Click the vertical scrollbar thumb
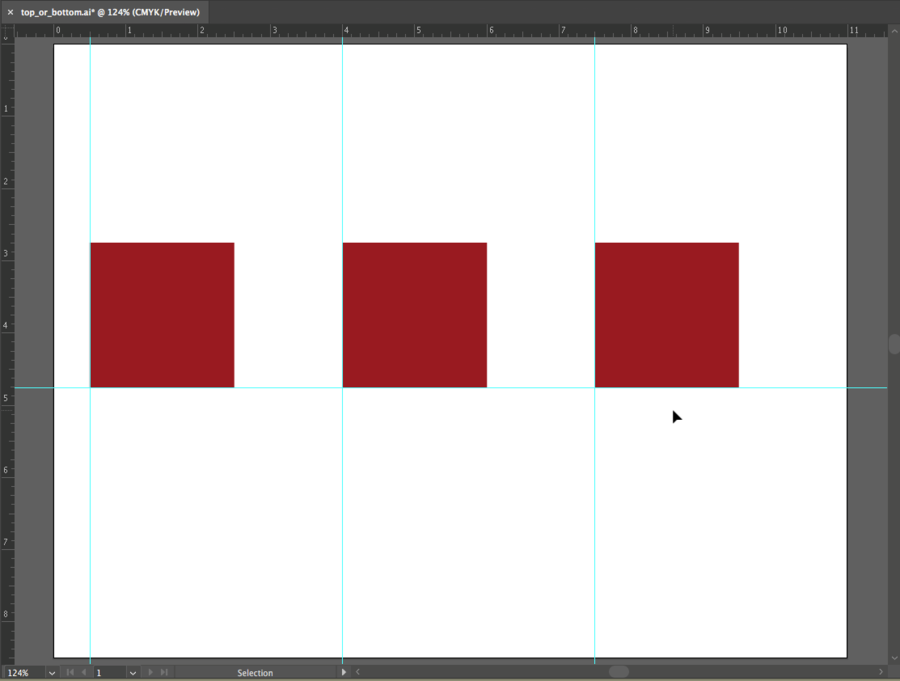 894,344
